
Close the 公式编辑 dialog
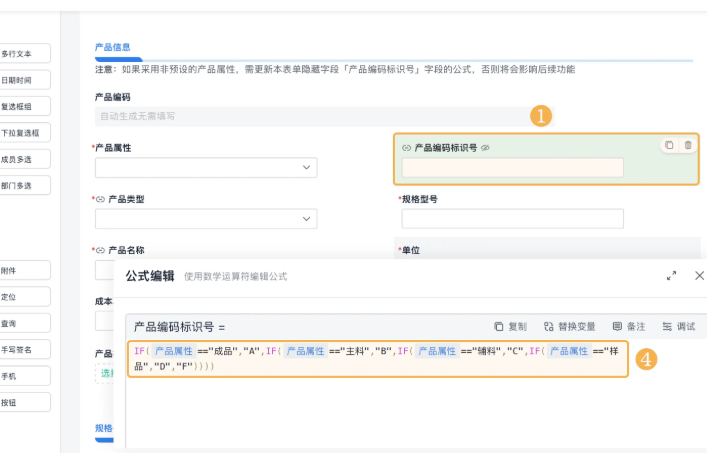click(x=699, y=275)
